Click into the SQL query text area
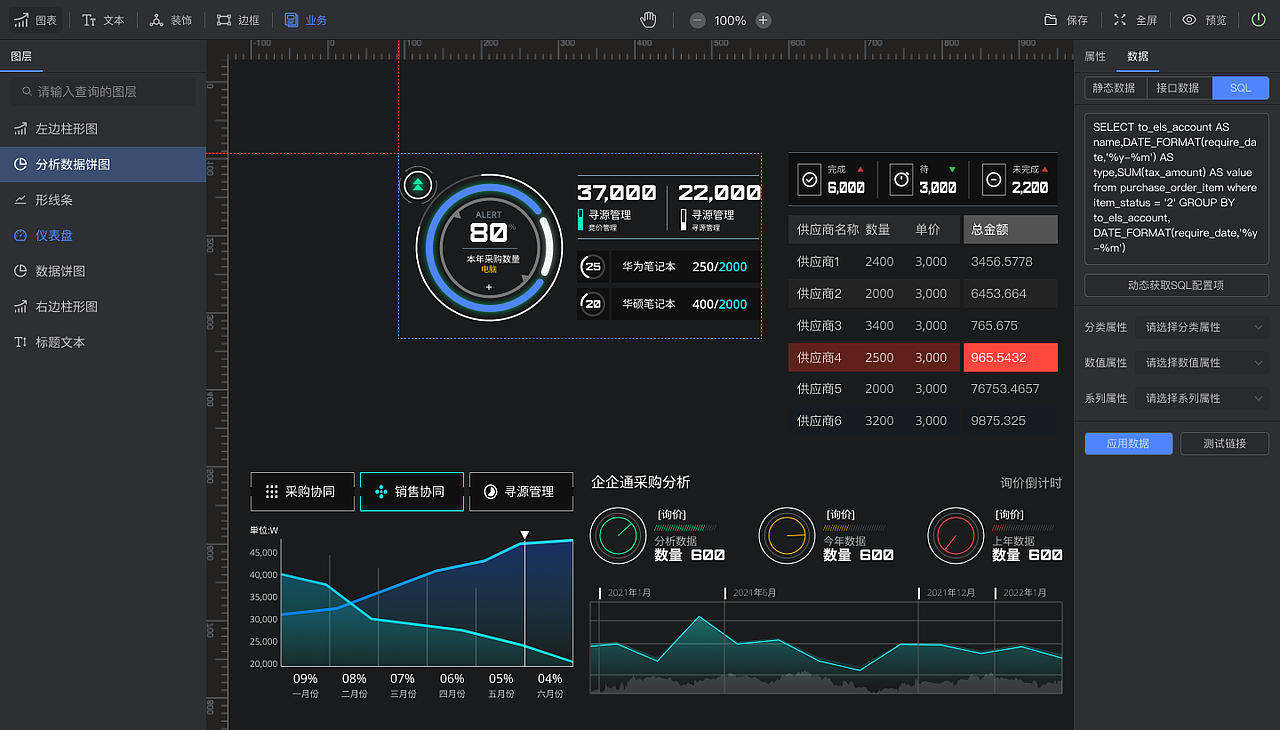This screenshot has width=1280, height=730. point(1177,189)
